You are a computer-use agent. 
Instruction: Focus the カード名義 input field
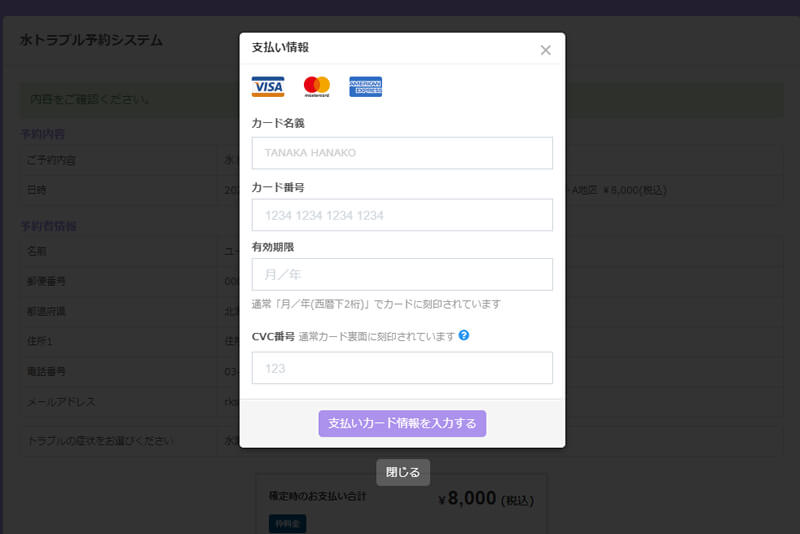click(402, 153)
